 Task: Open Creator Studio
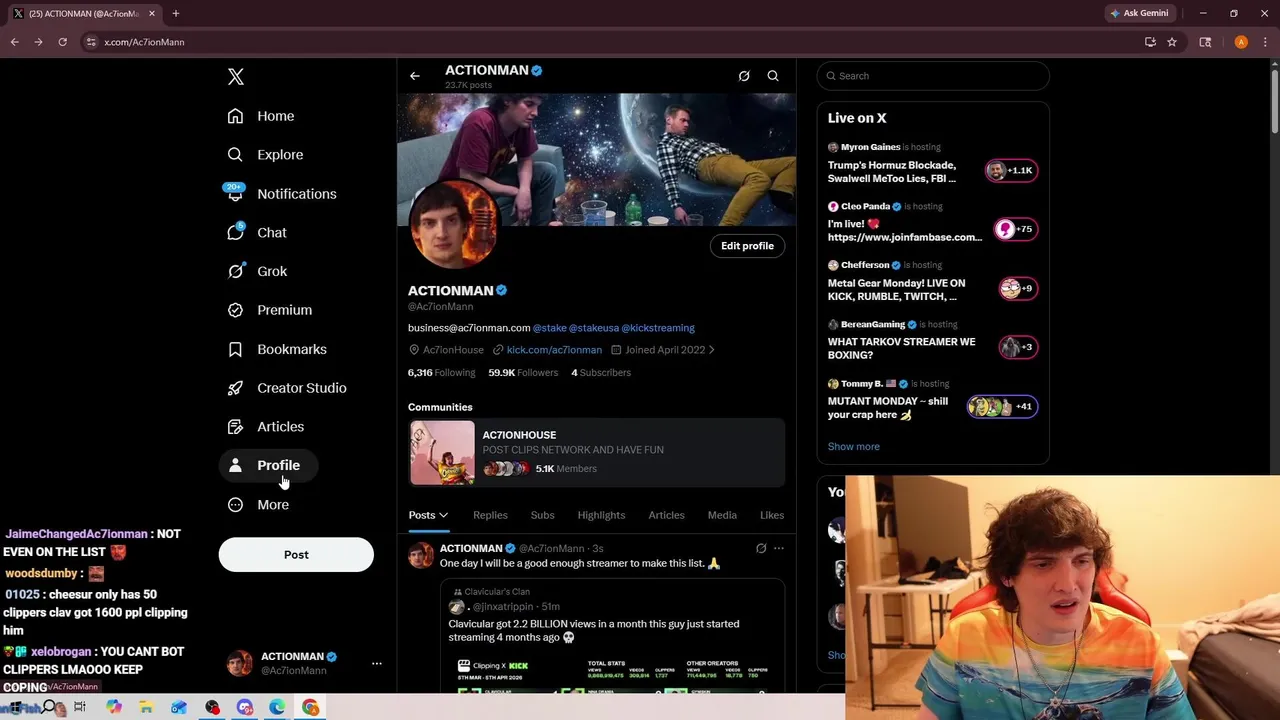(286, 388)
